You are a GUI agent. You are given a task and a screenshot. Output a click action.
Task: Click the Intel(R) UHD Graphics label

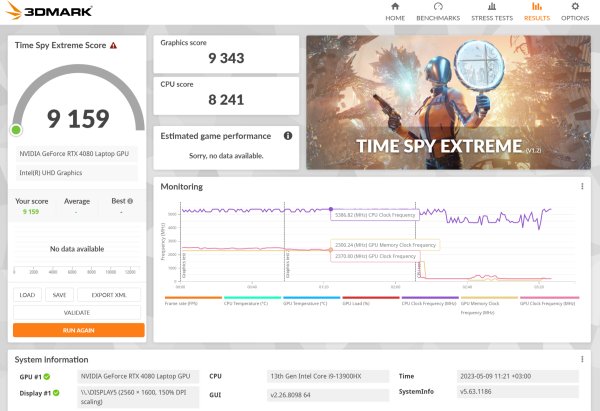click(x=77, y=173)
